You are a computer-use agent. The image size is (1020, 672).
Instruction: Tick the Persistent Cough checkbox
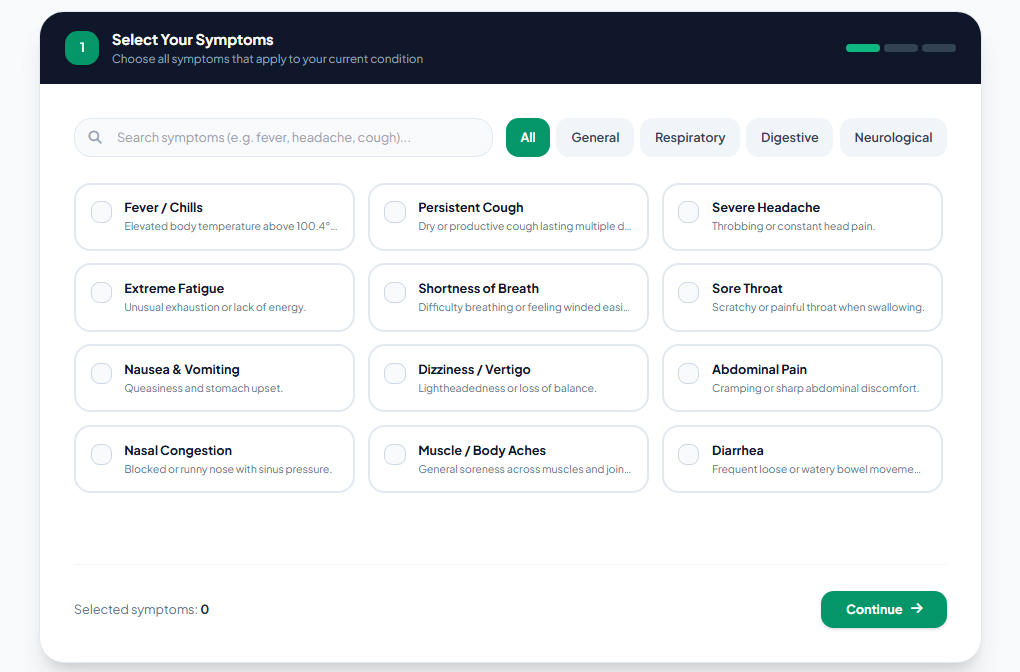(x=395, y=212)
